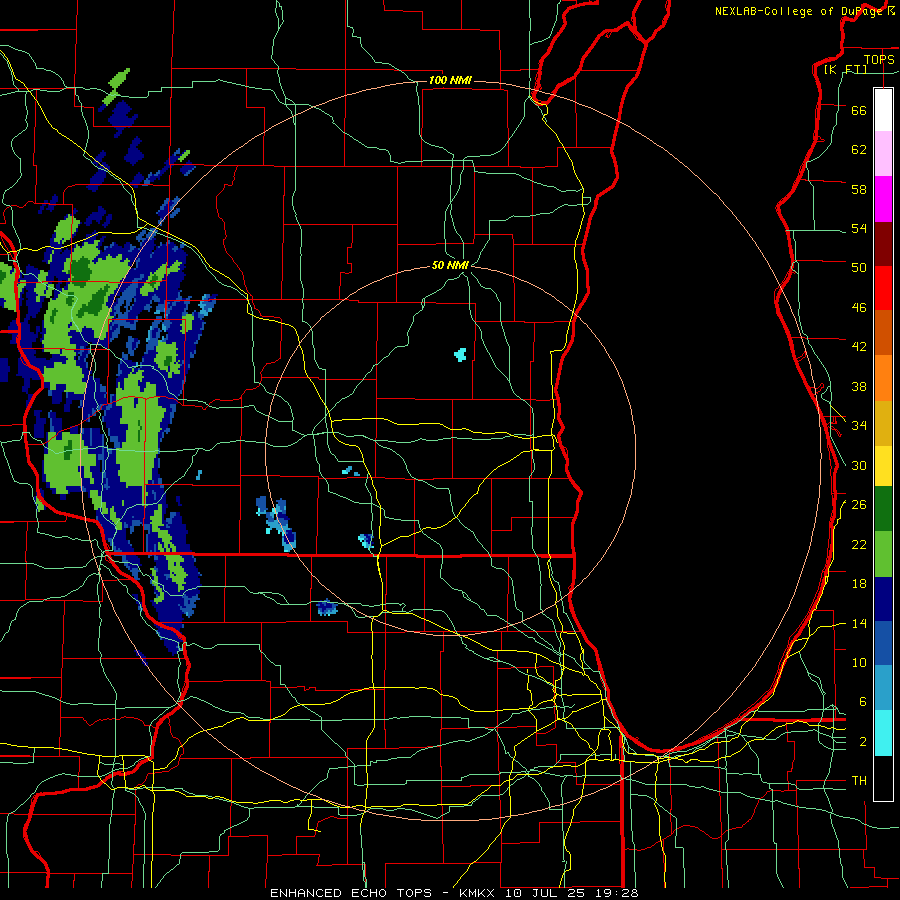Click the light pink legend swatch
The height and width of the screenshot is (900, 900).
883,154
